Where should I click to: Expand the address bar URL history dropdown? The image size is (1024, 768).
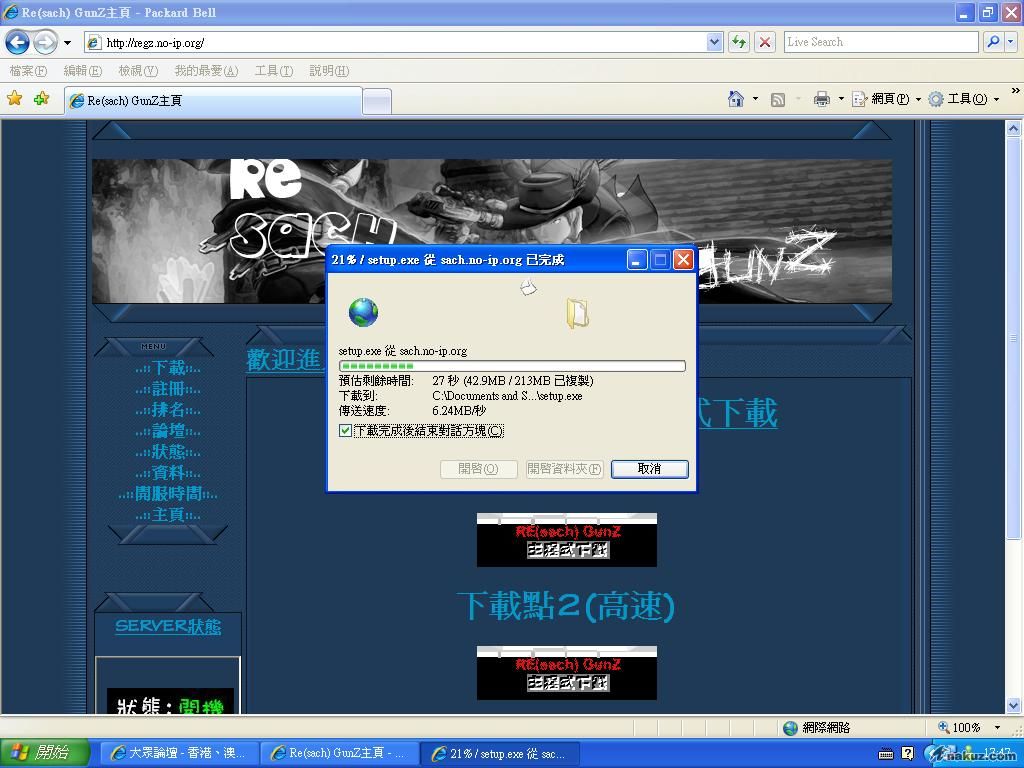pyautogui.click(x=714, y=43)
